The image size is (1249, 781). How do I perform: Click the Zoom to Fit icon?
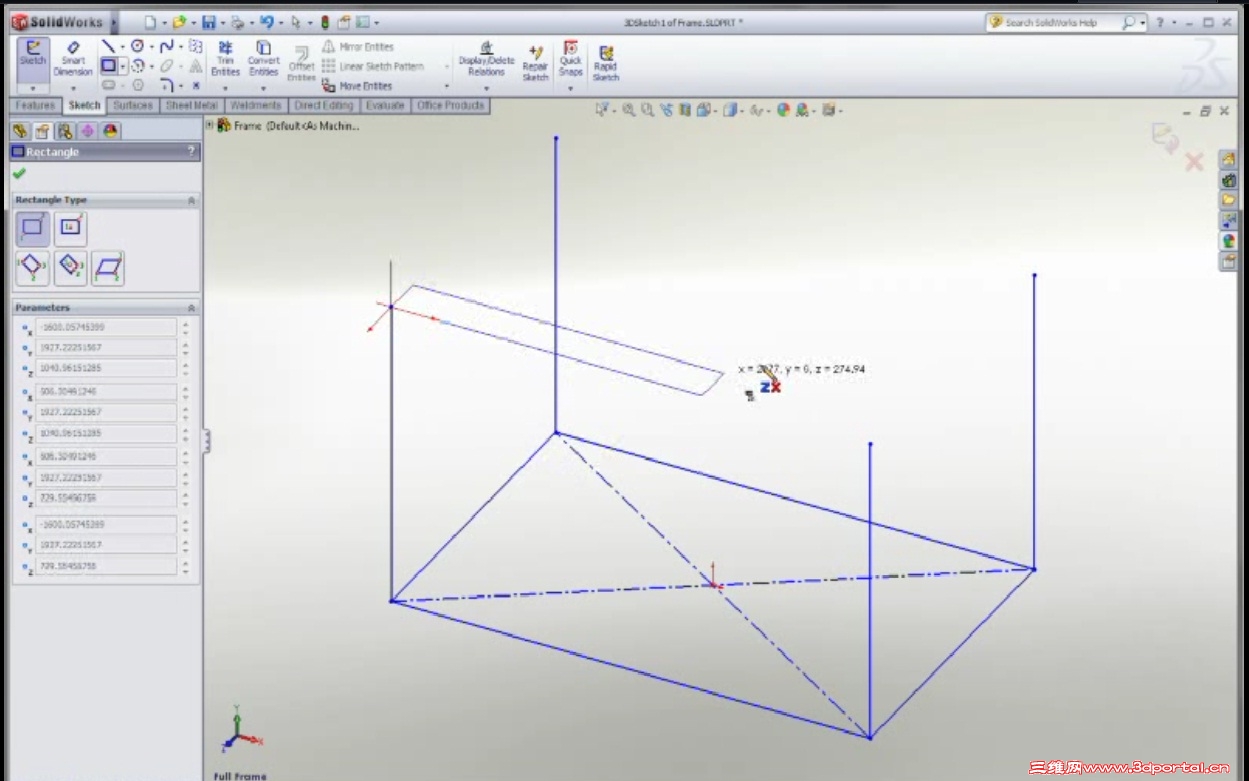tap(629, 111)
